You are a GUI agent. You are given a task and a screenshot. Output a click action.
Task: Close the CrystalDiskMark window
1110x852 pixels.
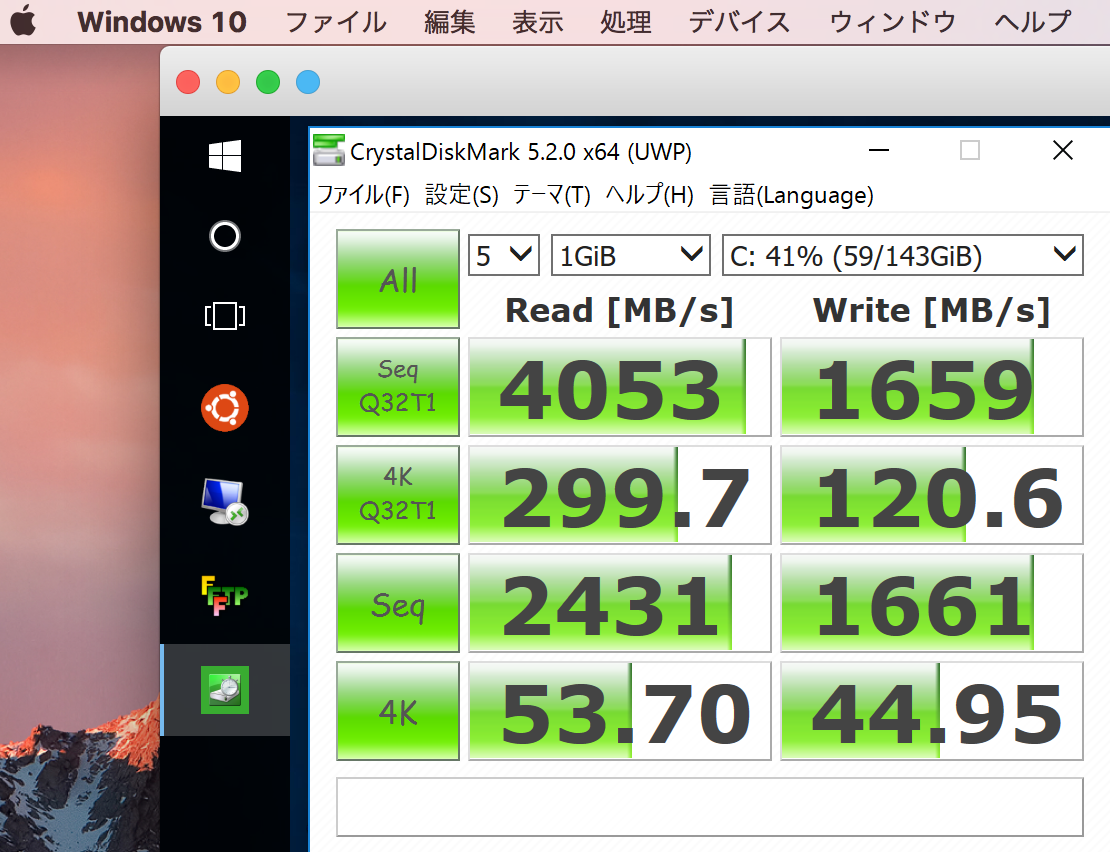point(1063,150)
